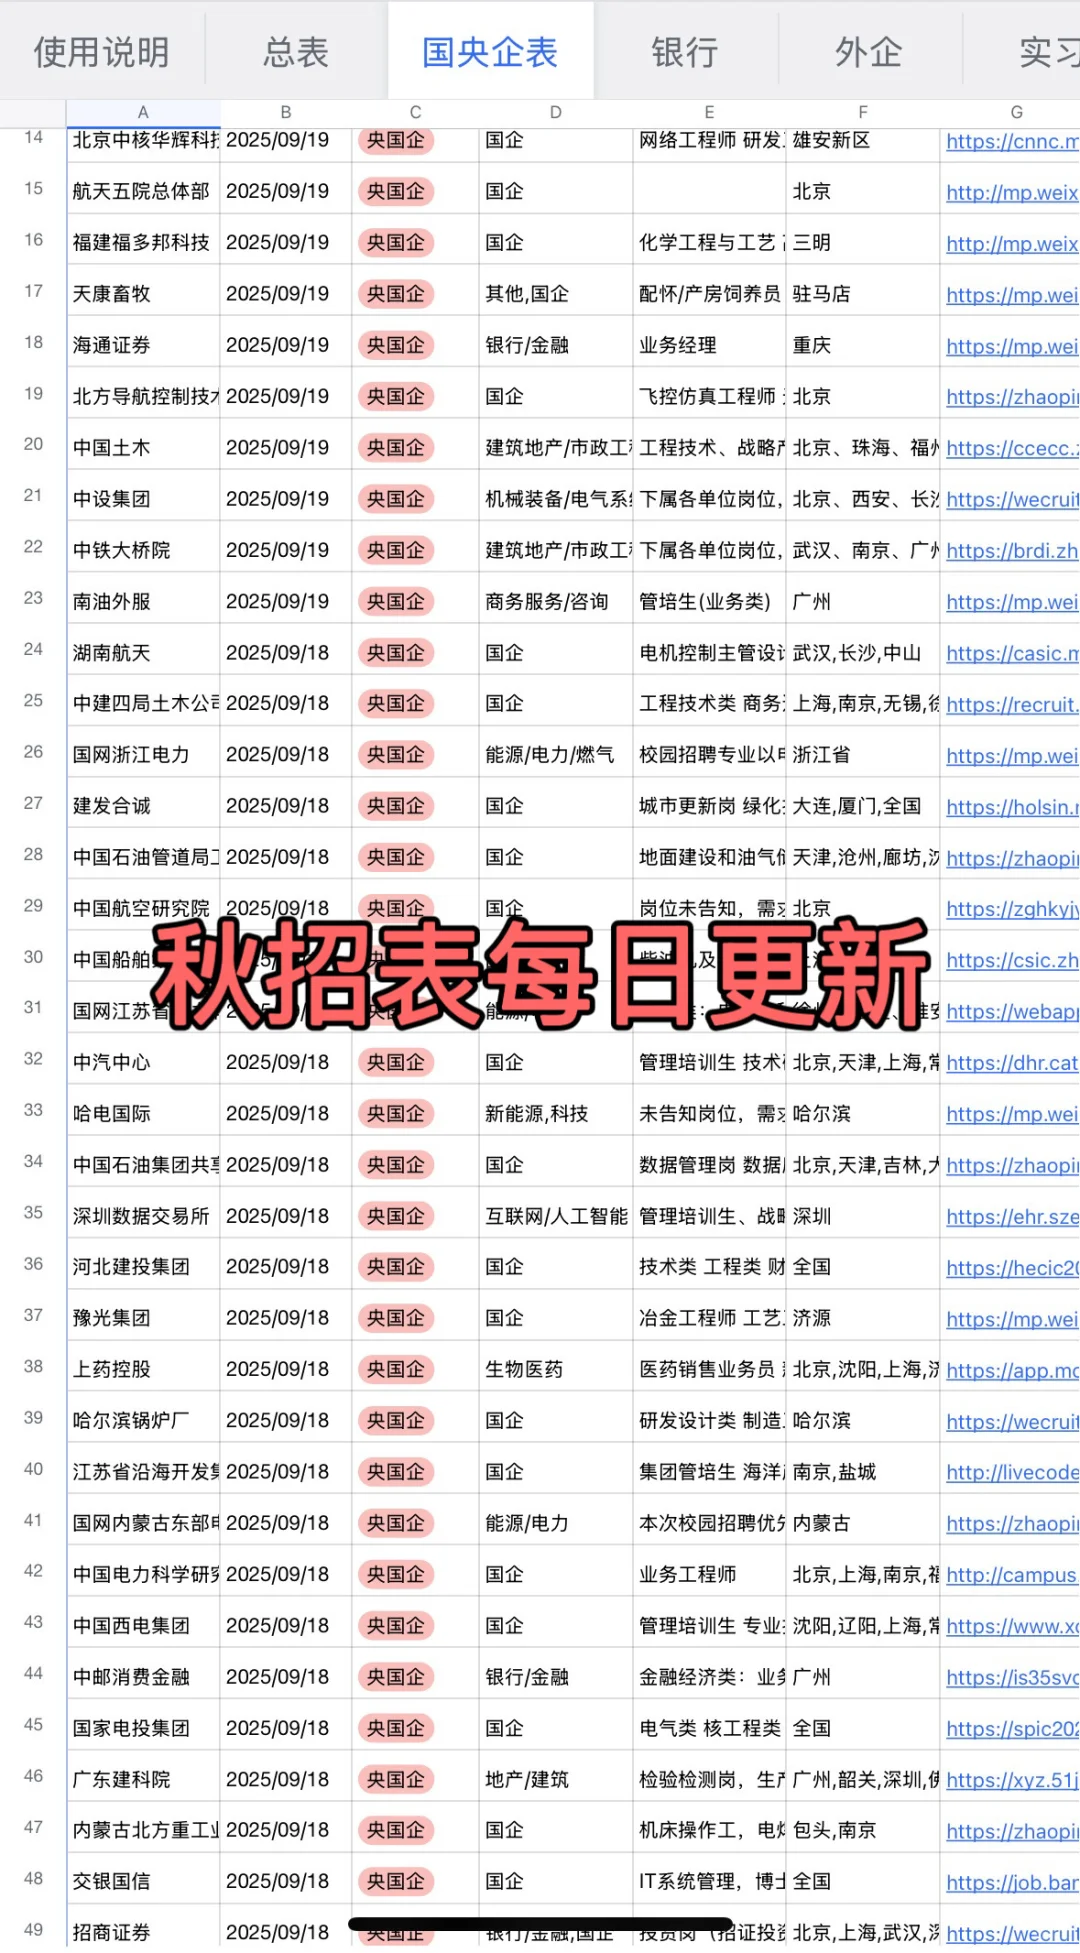Select the cell "中国航空研究院"

(143, 908)
